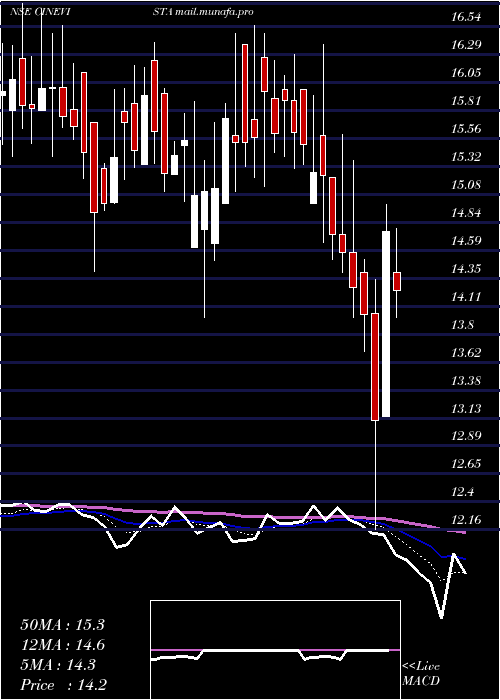Screen dimensions: 500x700
Task: Click the 14.35 price axis label
Action: (466, 269)
